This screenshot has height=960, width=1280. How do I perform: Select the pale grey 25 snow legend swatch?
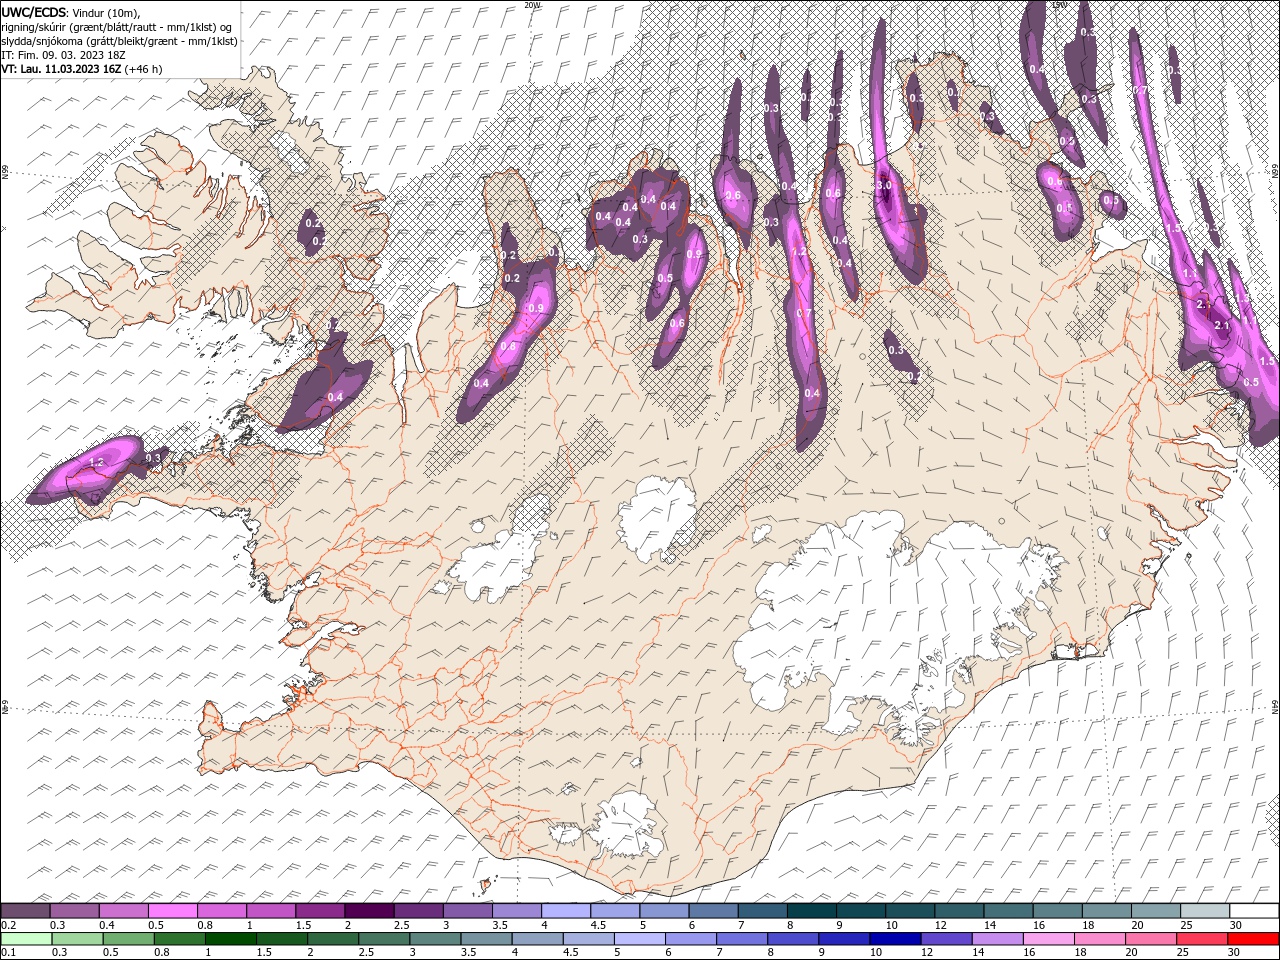[x=1204, y=911]
